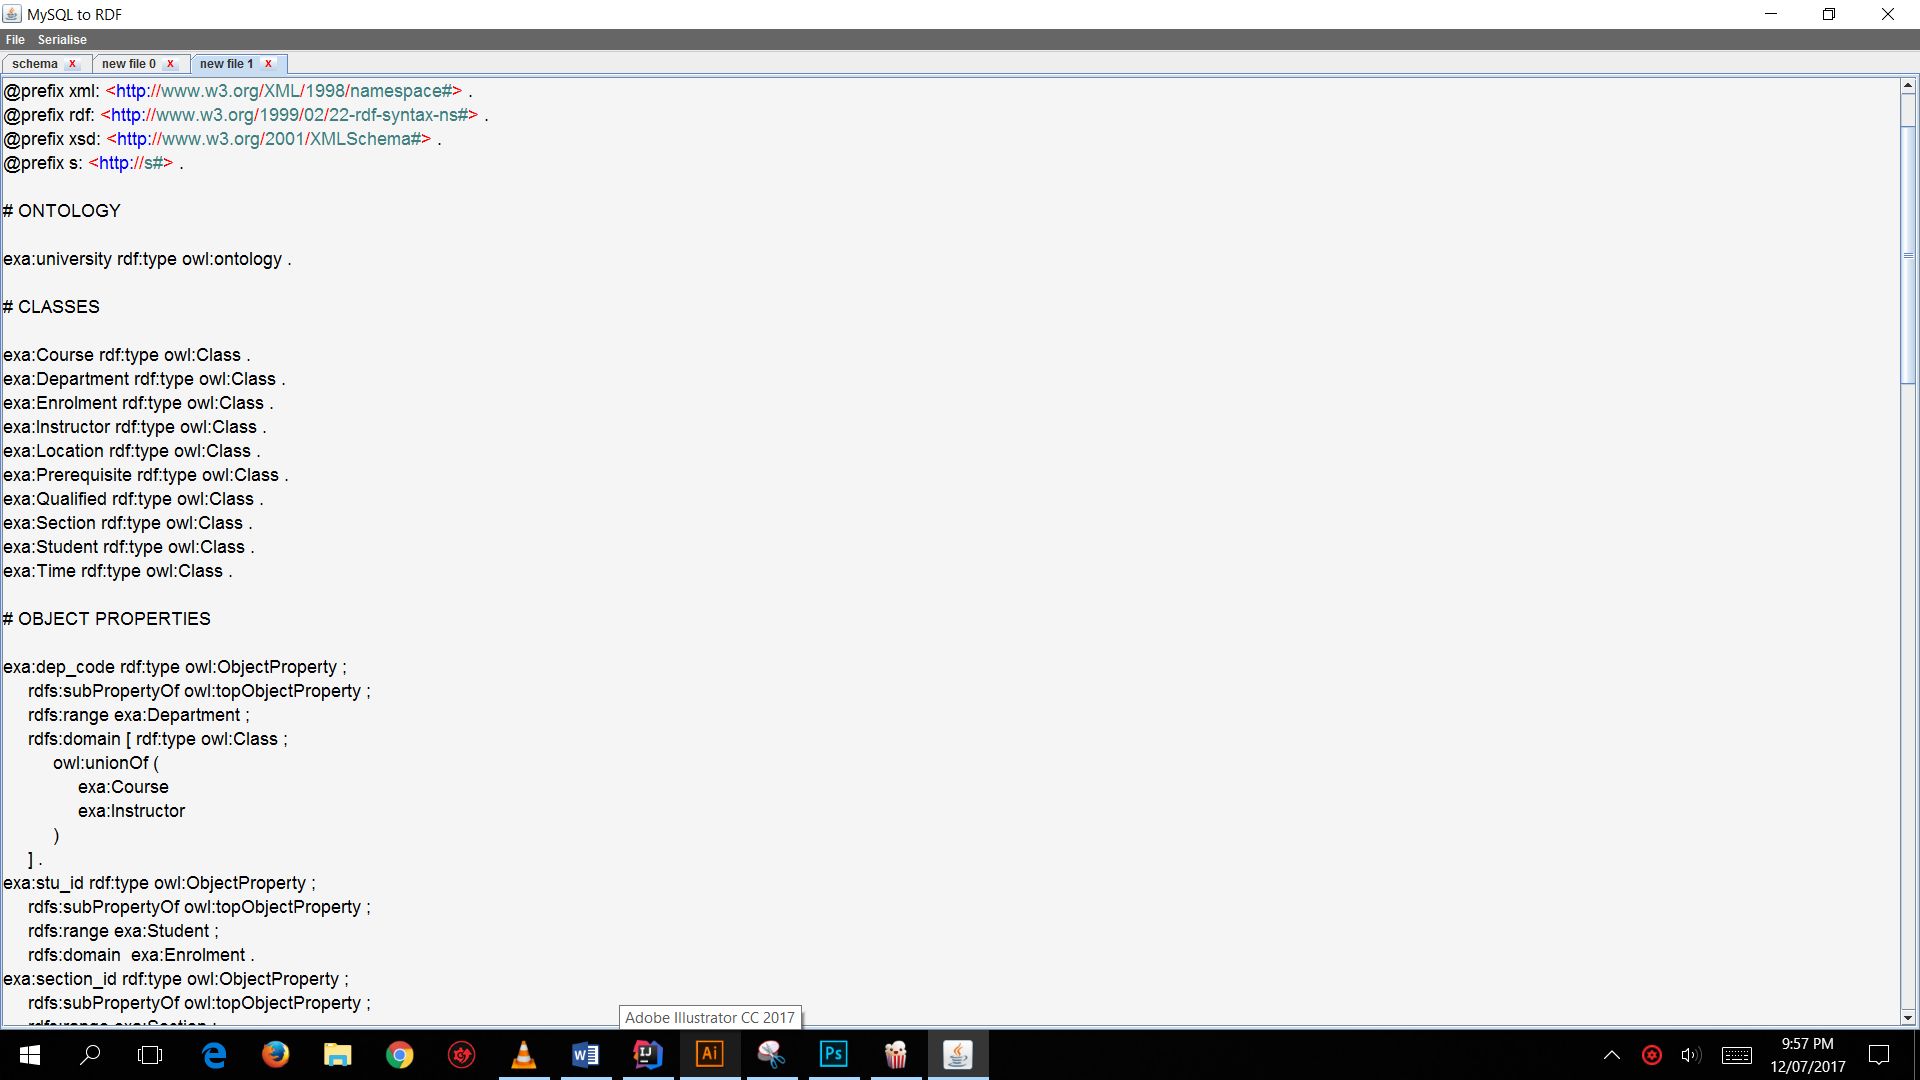Show hidden system tray icons
This screenshot has width=1920, height=1080.
click(1611, 1055)
